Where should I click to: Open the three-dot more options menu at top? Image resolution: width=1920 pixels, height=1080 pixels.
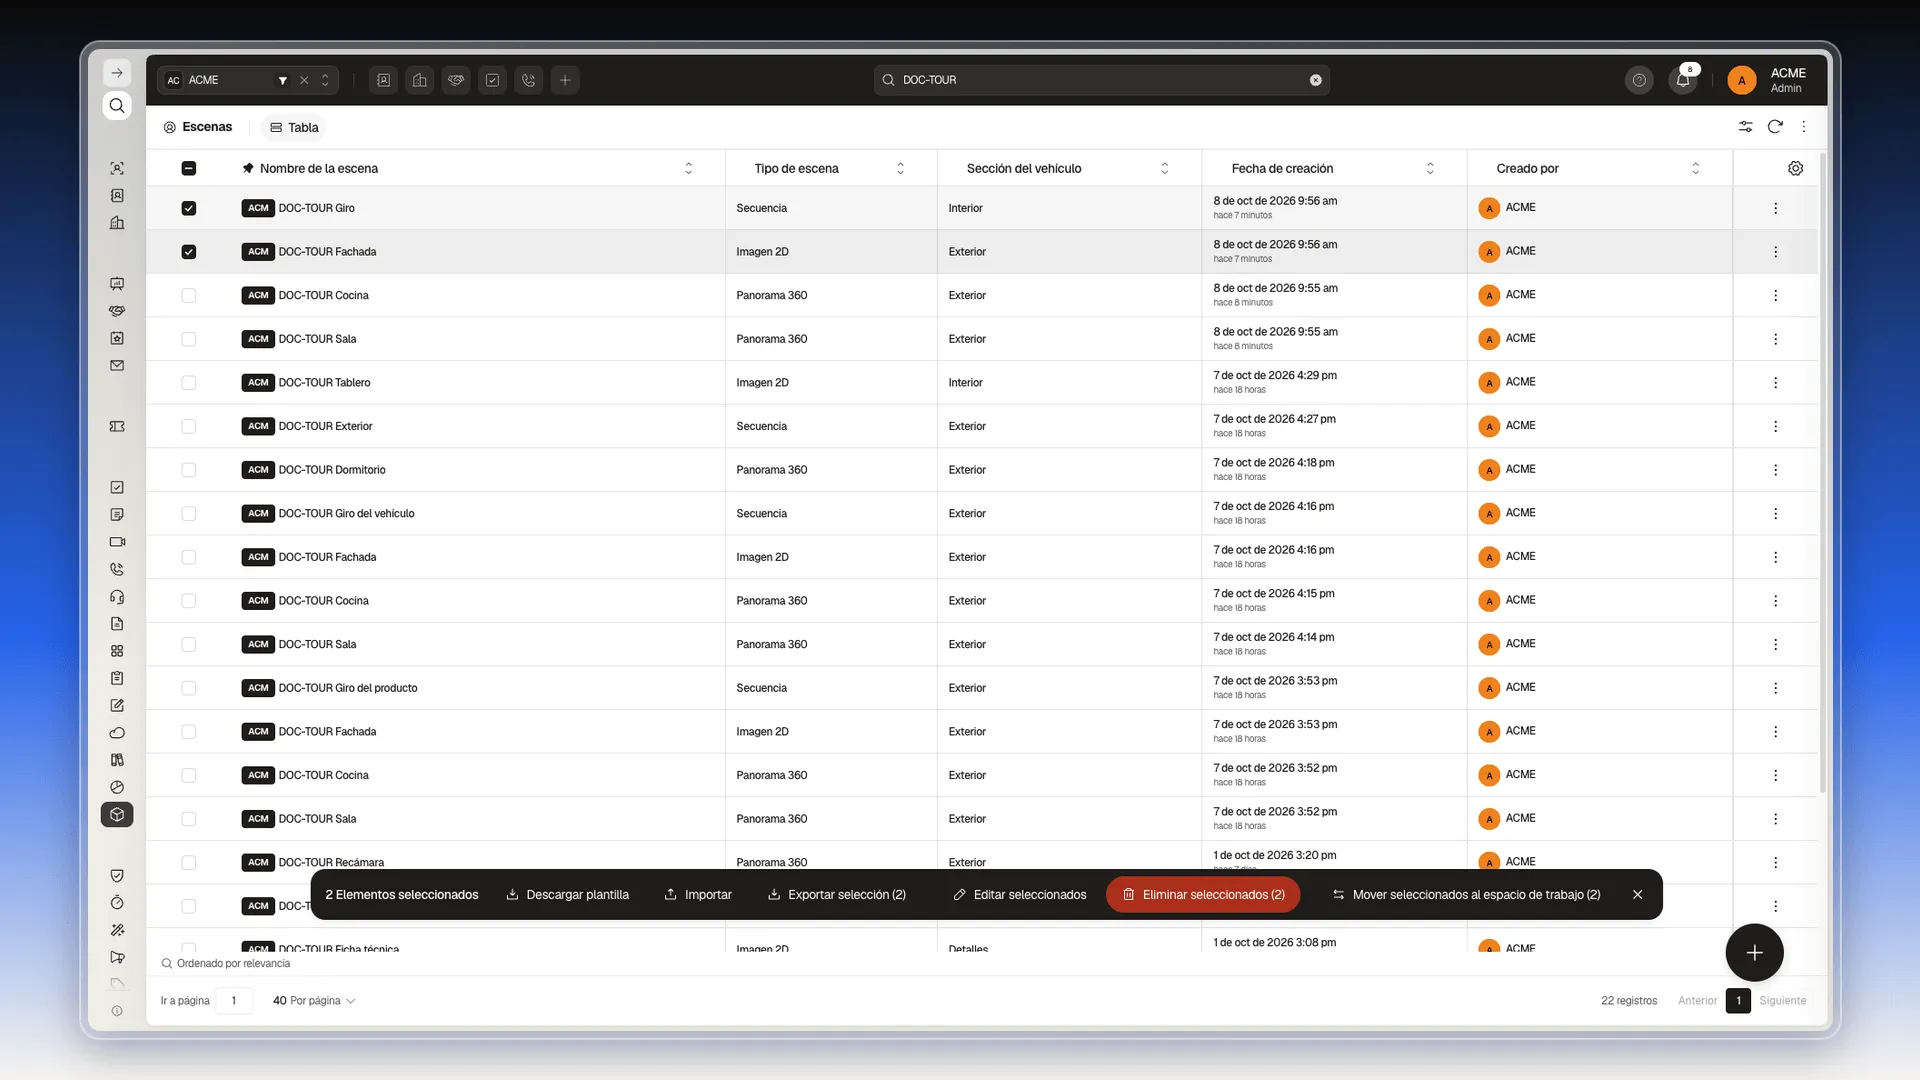coord(1804,127)
